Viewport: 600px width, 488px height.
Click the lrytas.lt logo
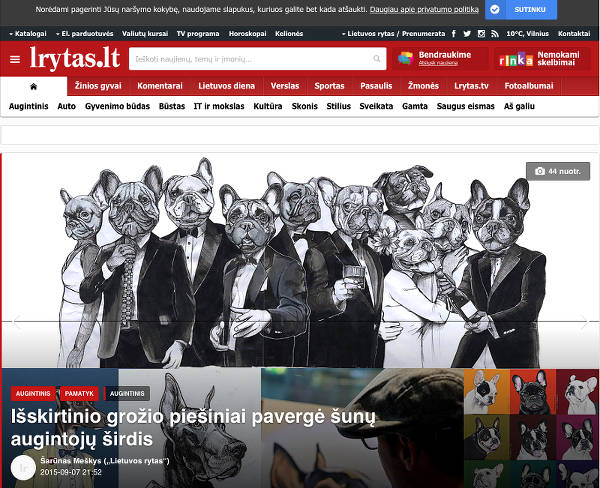[75, 58]
